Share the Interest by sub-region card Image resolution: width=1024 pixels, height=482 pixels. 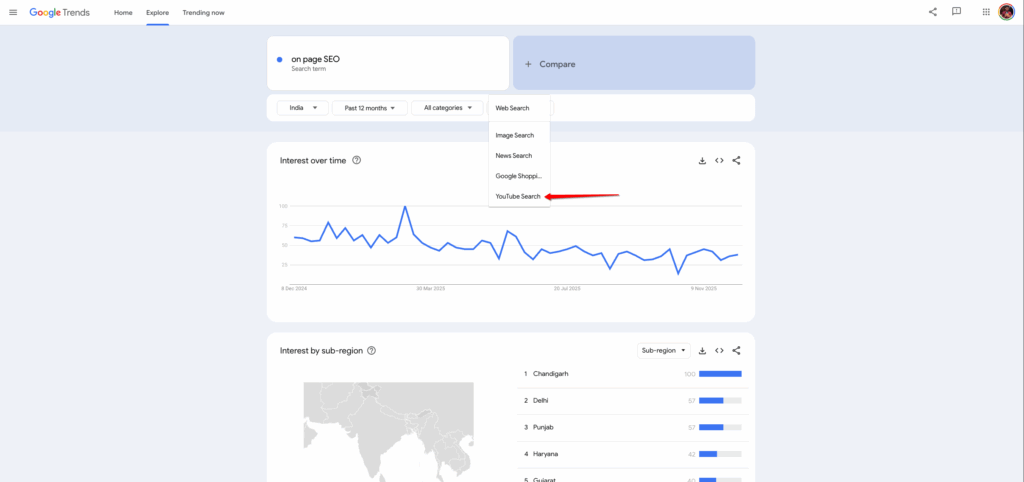(x=736, y=351)
